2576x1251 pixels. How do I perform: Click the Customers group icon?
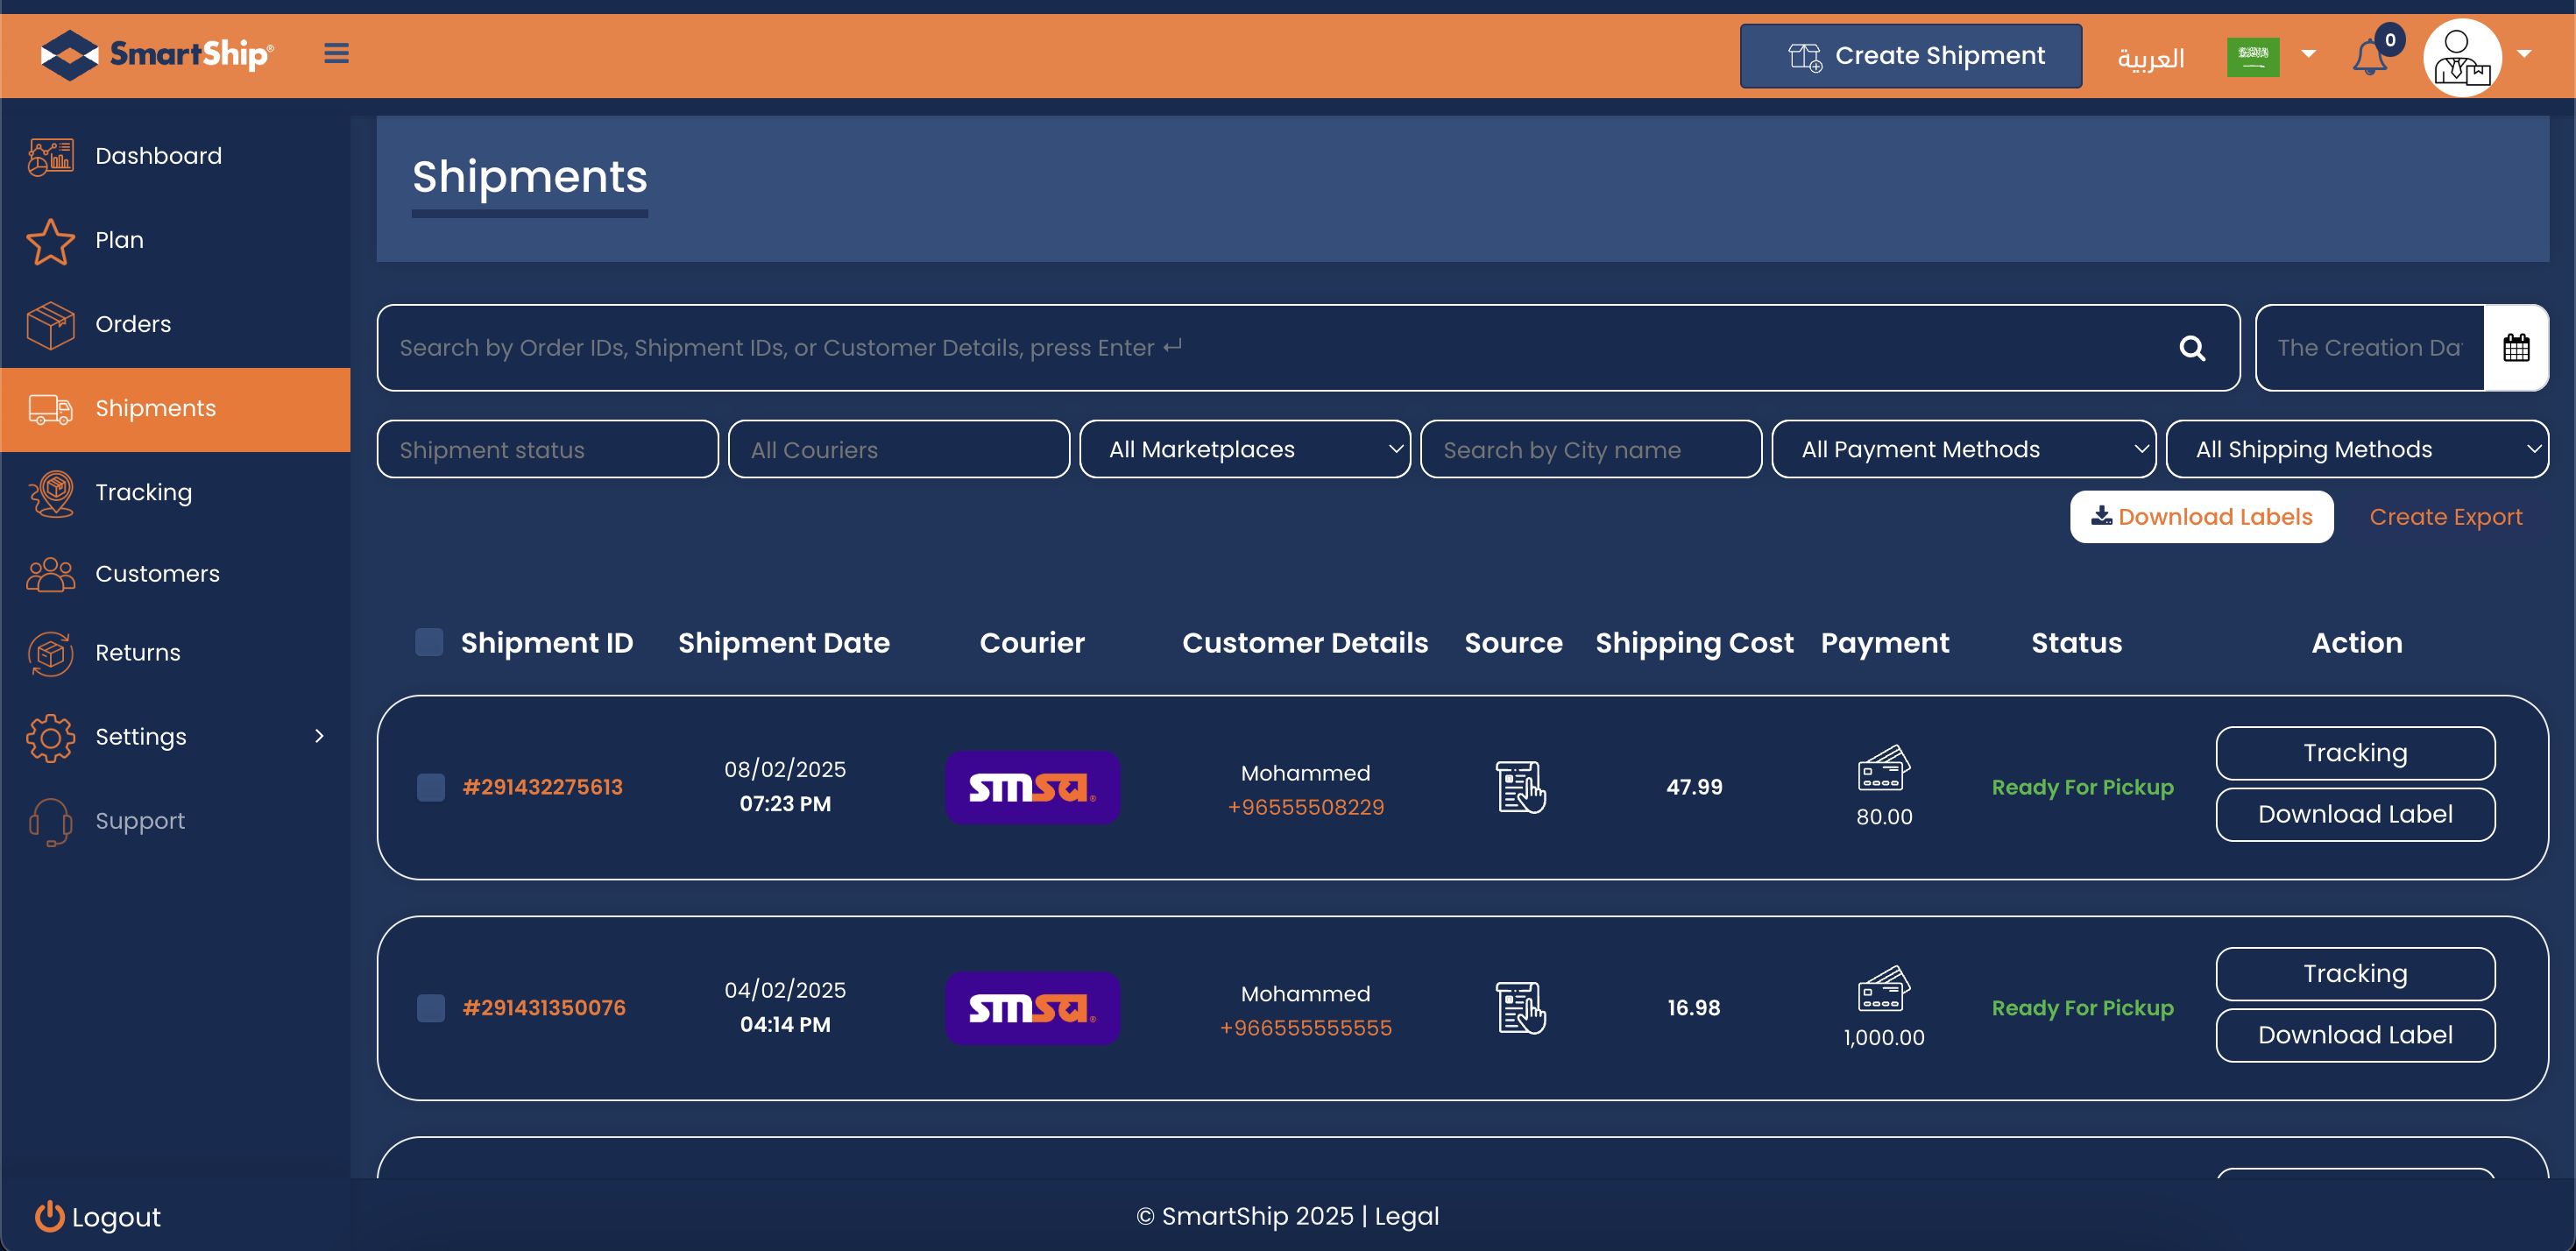[50, 574]
